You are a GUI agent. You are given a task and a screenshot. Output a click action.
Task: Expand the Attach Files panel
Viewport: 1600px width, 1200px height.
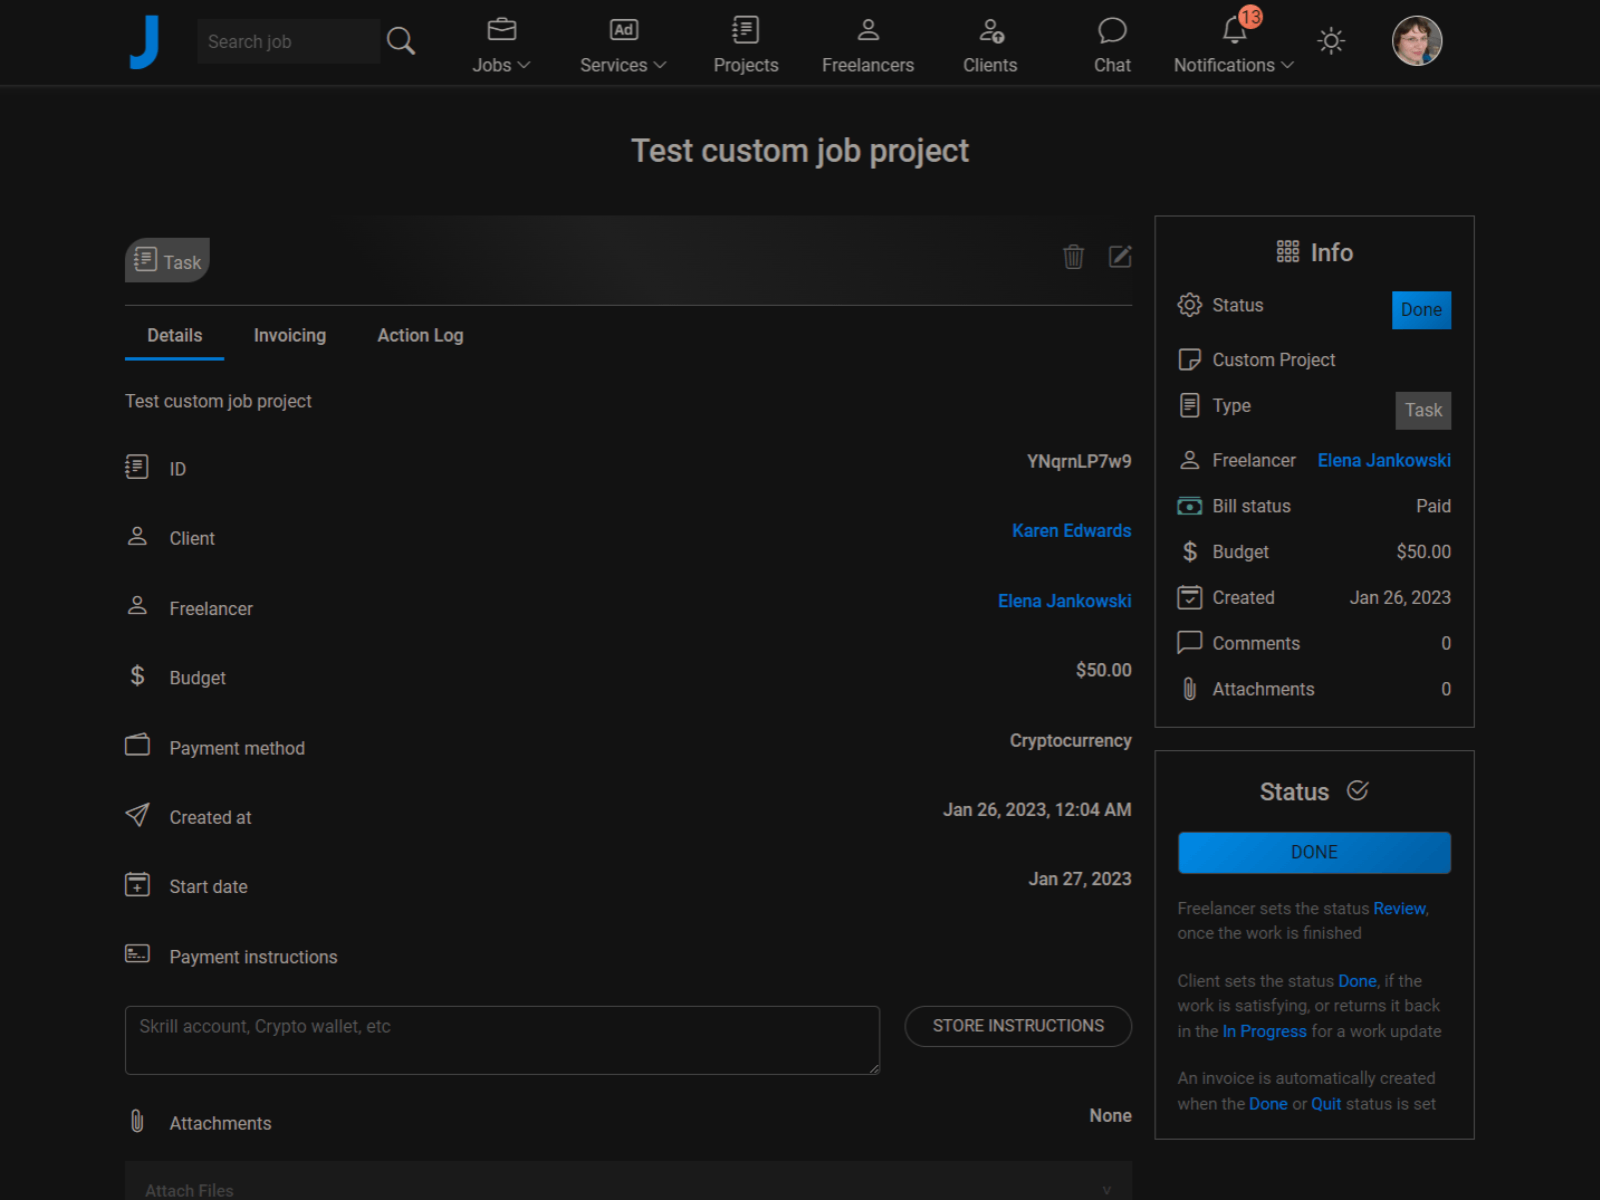tap(628, 1185)
